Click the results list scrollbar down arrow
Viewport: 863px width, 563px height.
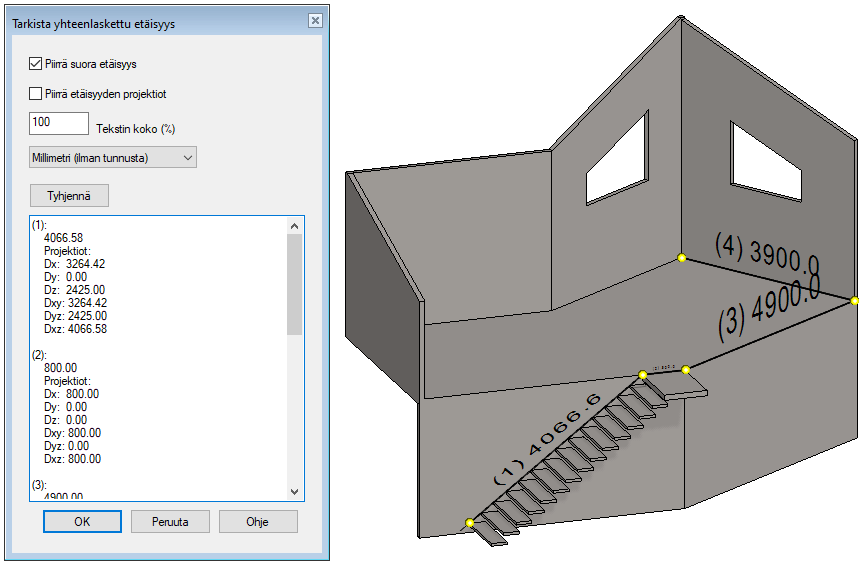tap(294, 491)
